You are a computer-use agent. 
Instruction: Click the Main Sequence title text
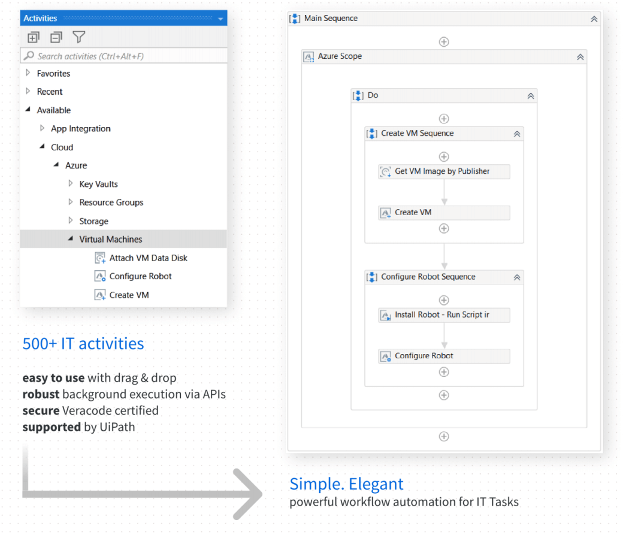pyautogui.click(x=331, y=18)
